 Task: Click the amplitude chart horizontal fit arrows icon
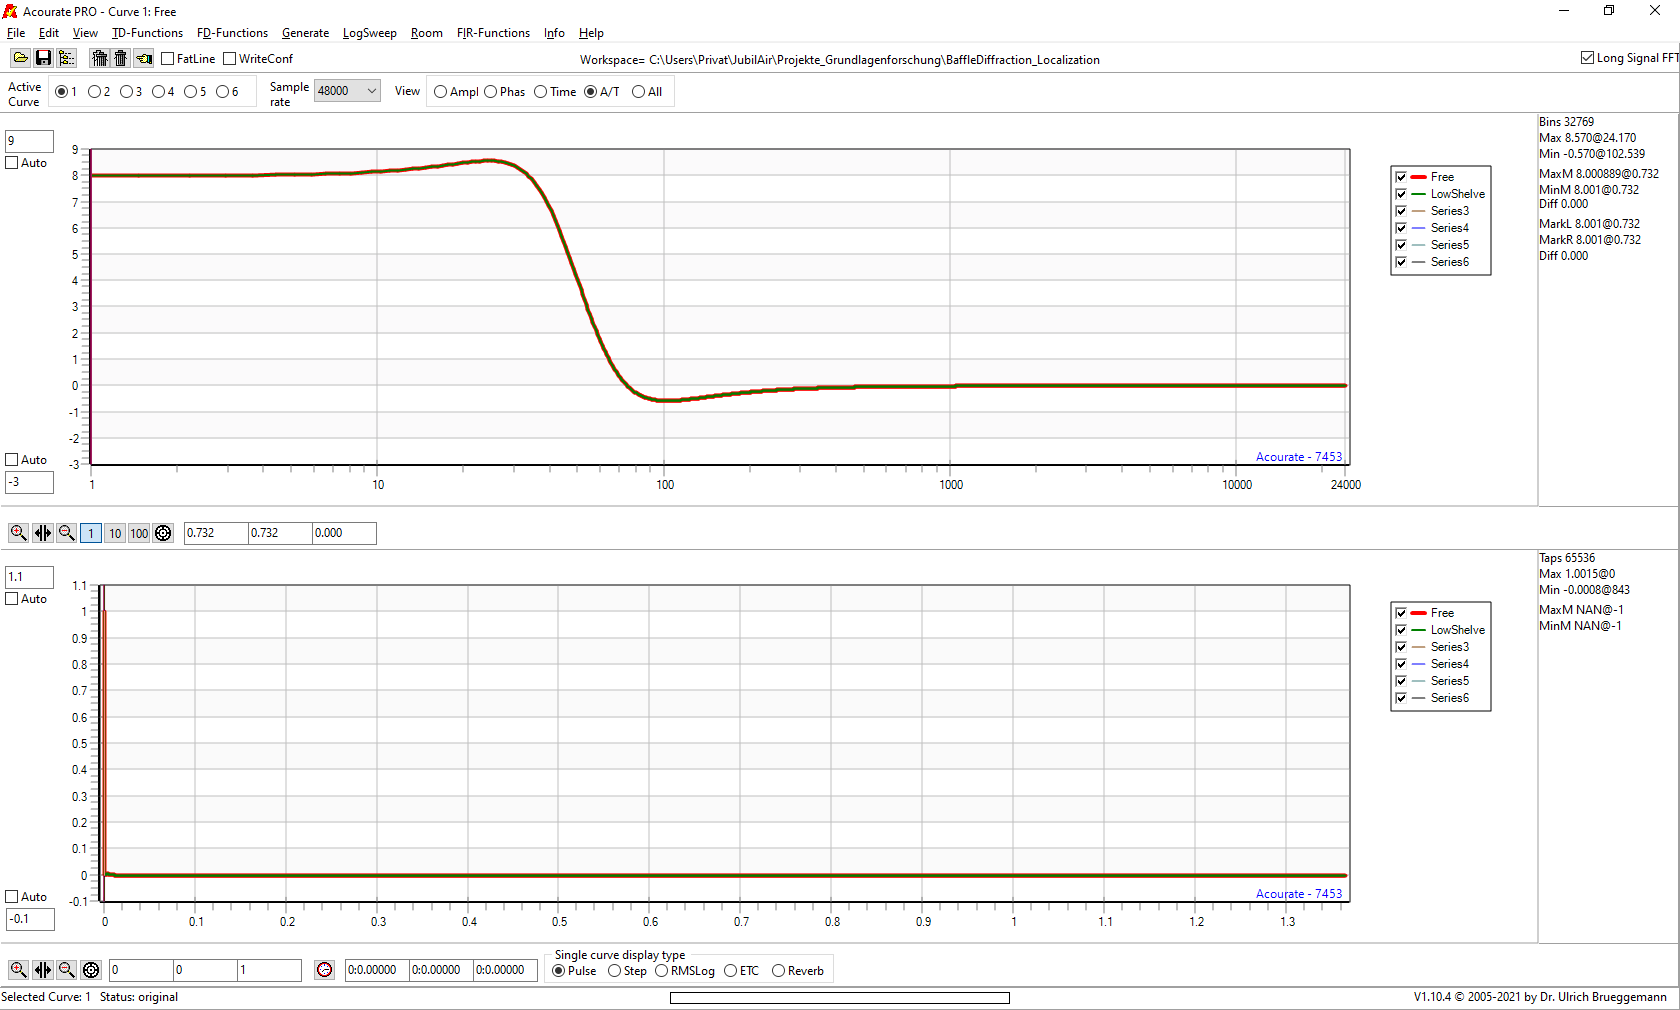[42, 533]
